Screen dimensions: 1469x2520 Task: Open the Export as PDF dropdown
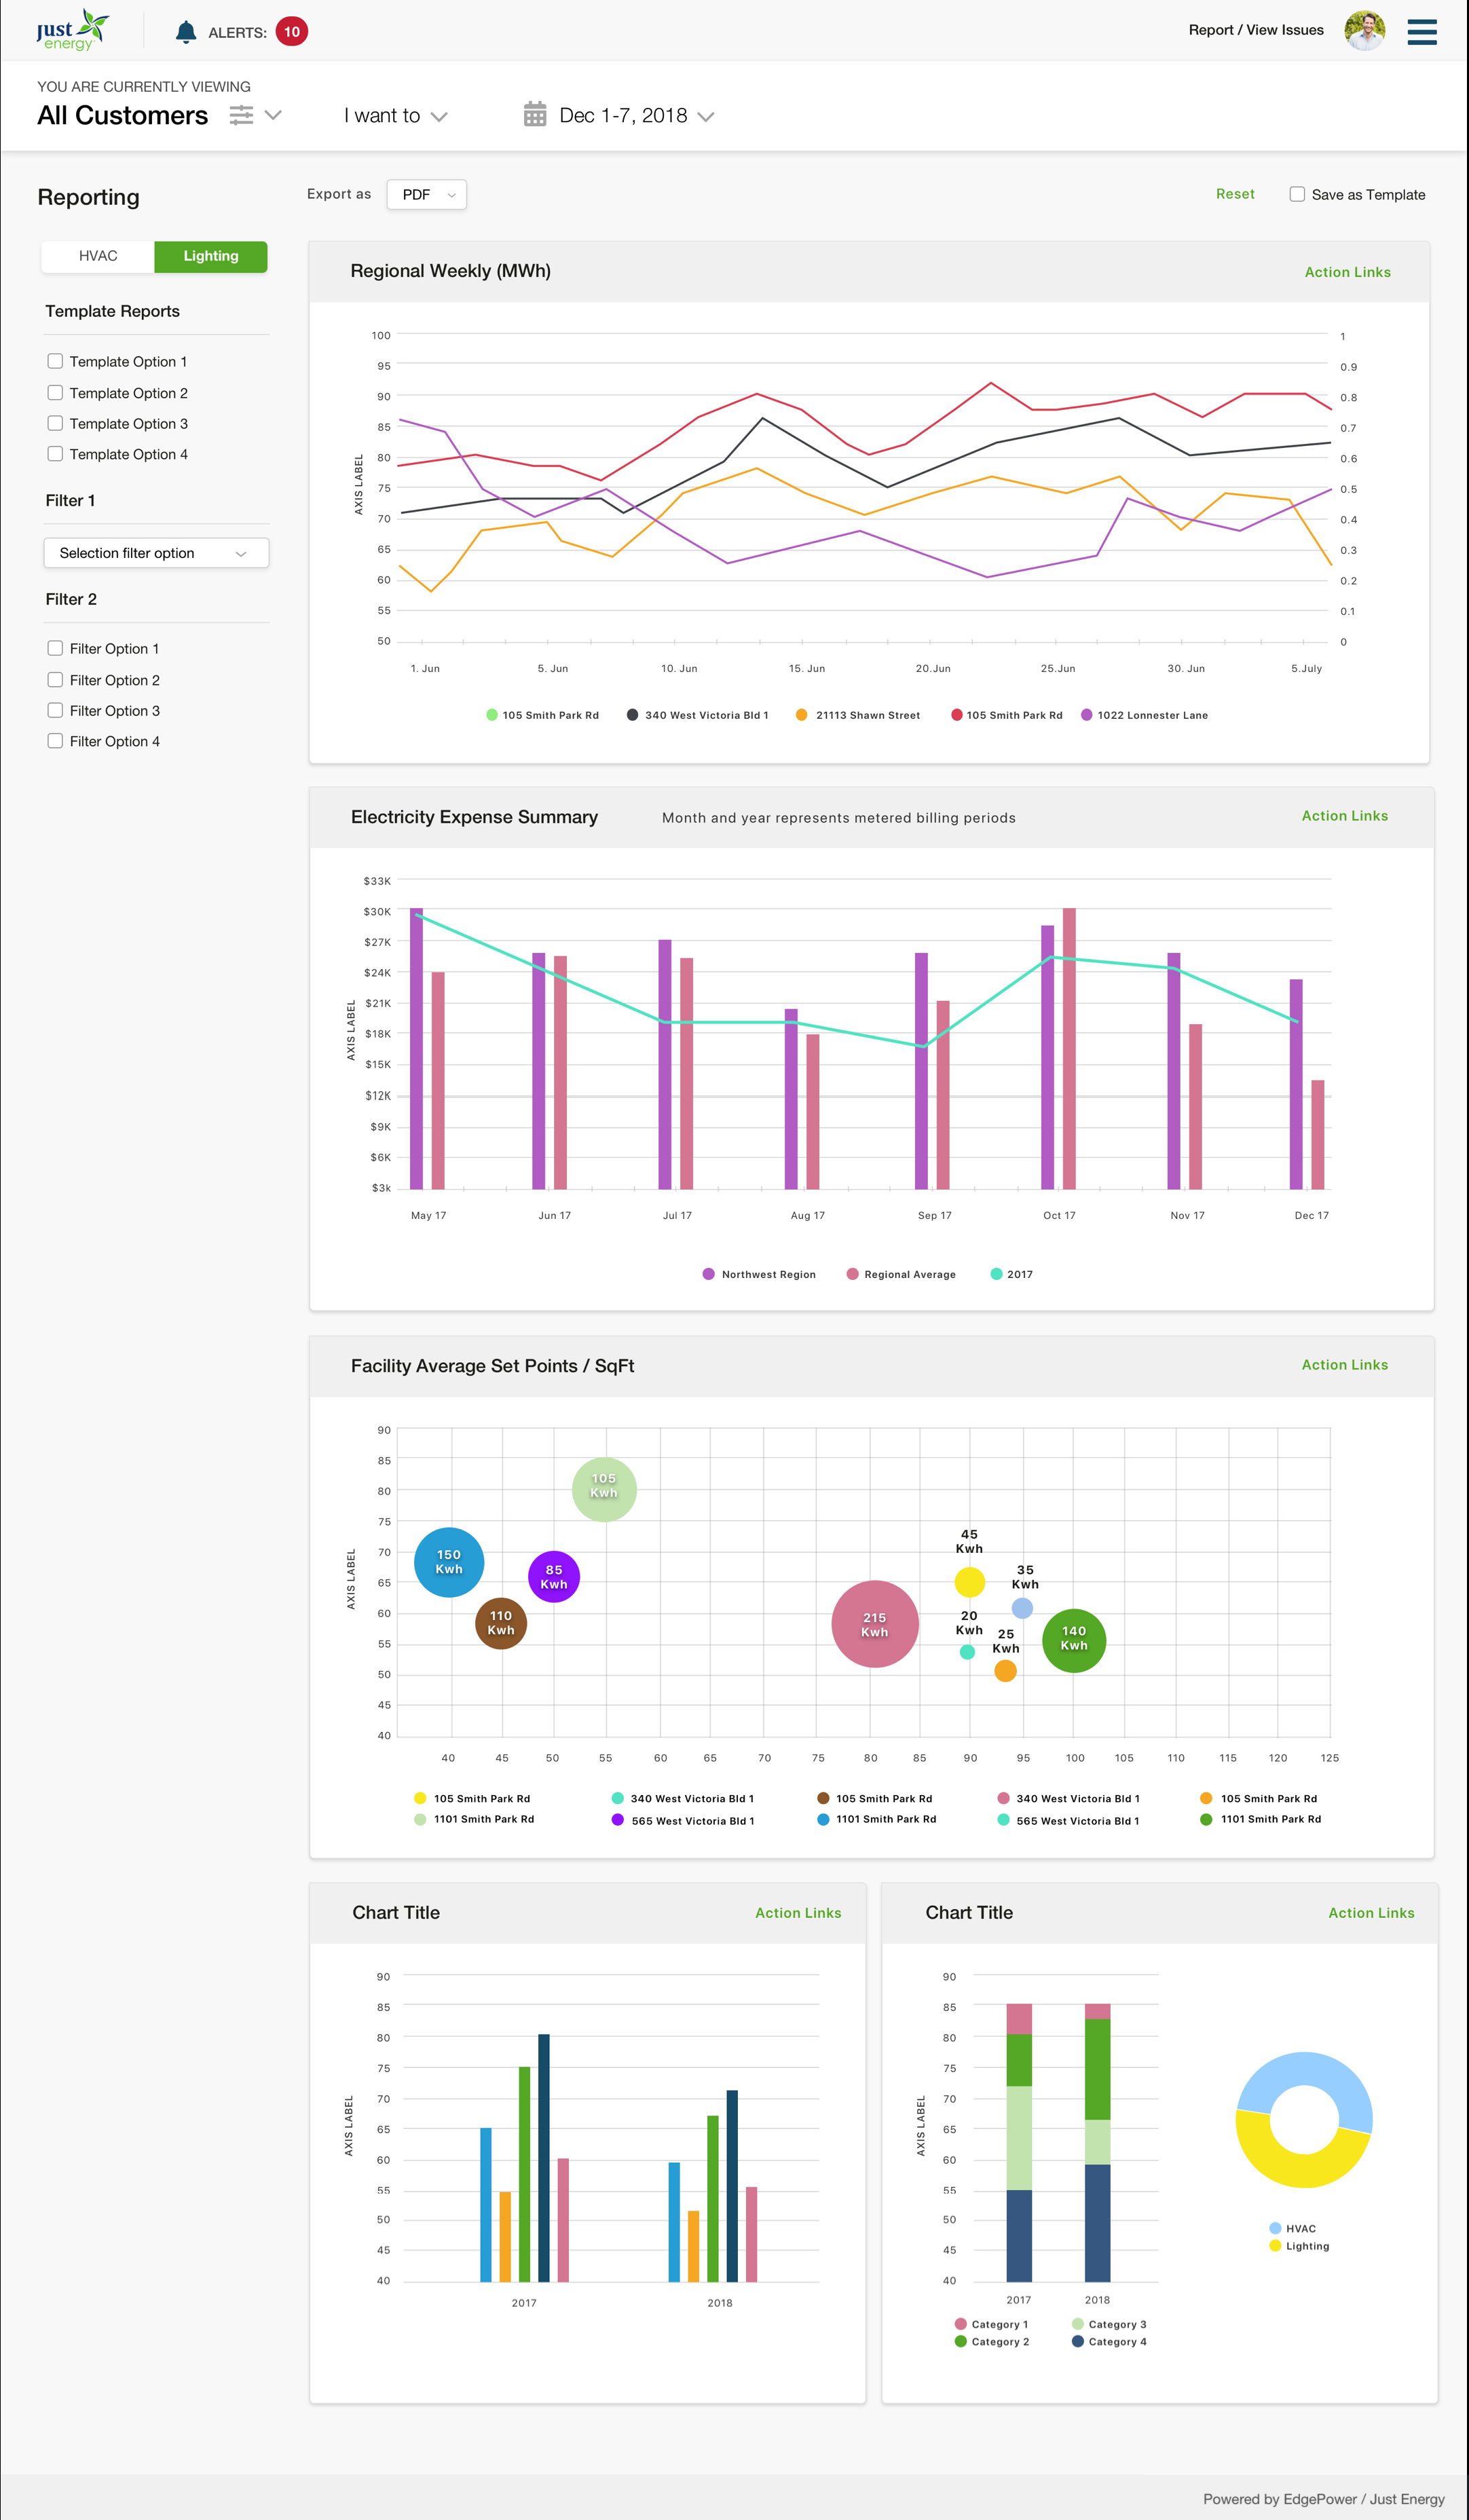(427, 194)
